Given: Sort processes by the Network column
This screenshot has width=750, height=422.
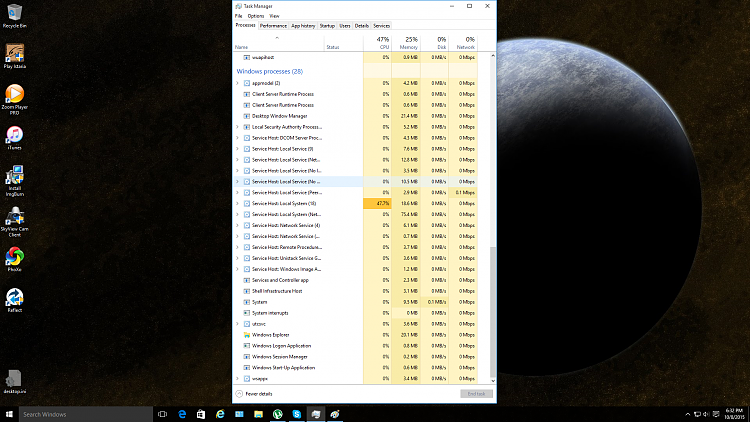Looking at the screenshot, I should [x=463, y=43].
